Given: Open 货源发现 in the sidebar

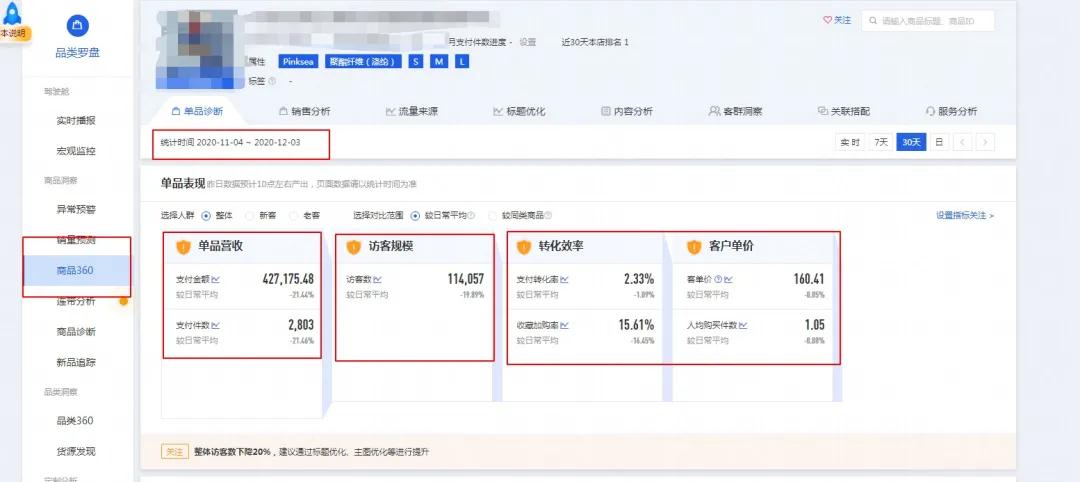Looking at the screenshot, I should [x=76, y=452].
